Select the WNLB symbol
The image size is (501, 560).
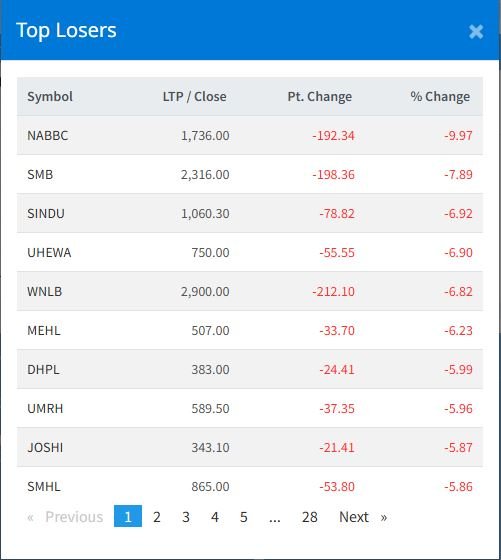45,291
